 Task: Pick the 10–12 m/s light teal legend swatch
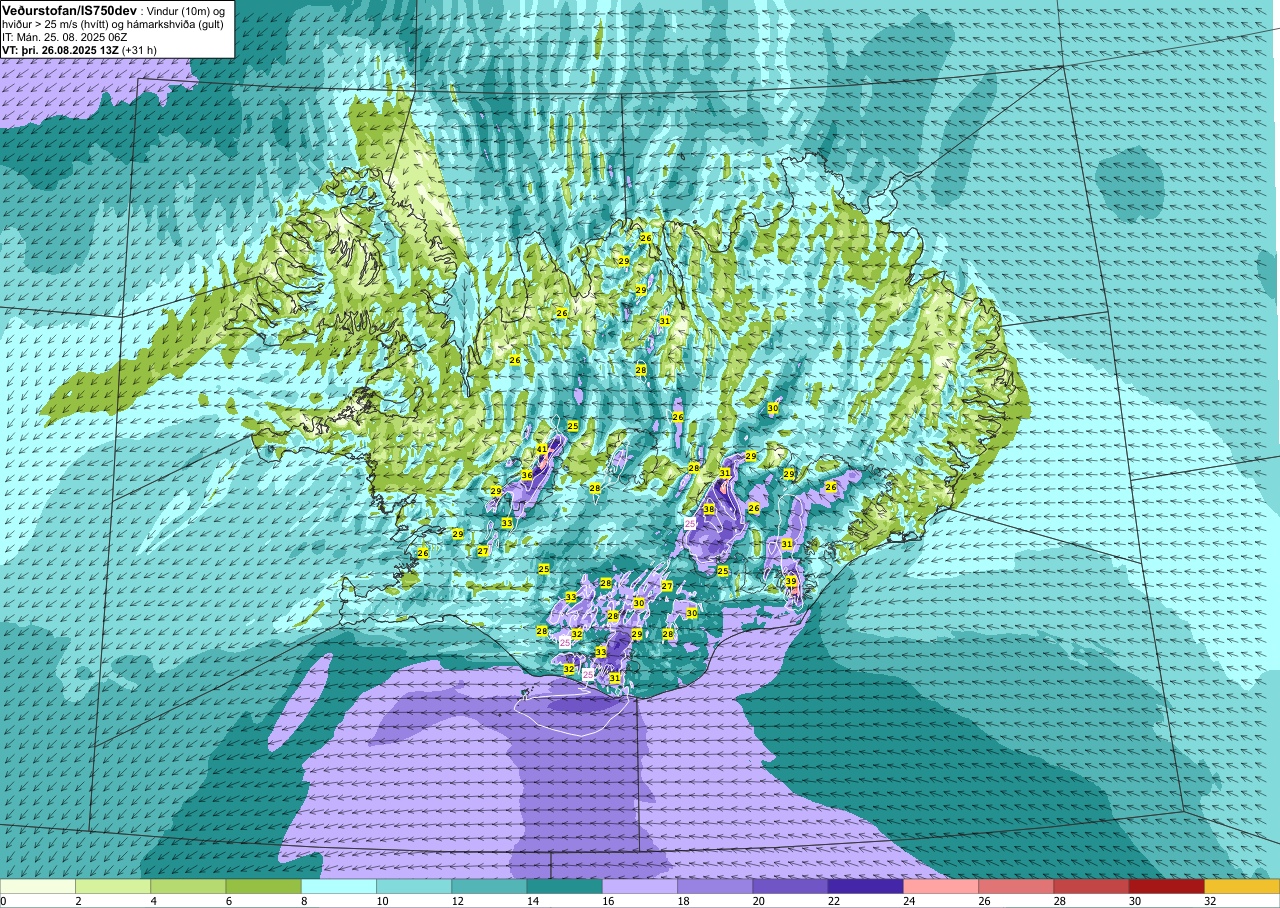click(414, 886)
